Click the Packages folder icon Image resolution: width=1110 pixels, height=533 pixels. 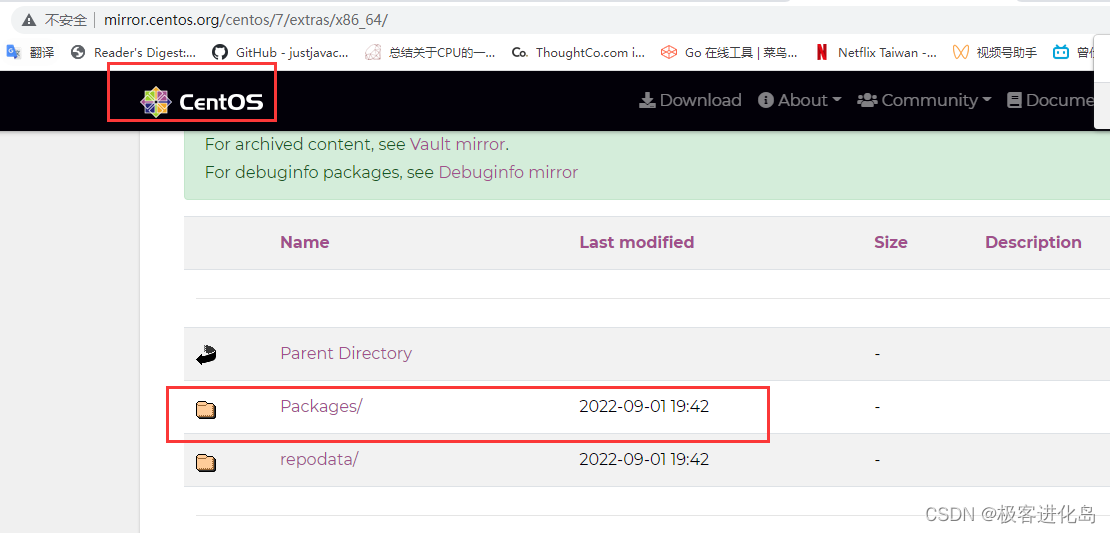206,408
